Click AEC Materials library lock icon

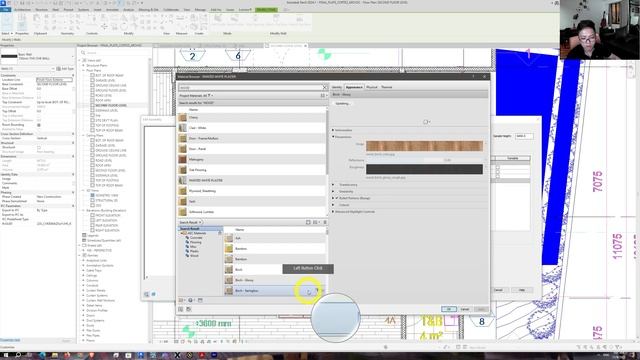point(220,233)
